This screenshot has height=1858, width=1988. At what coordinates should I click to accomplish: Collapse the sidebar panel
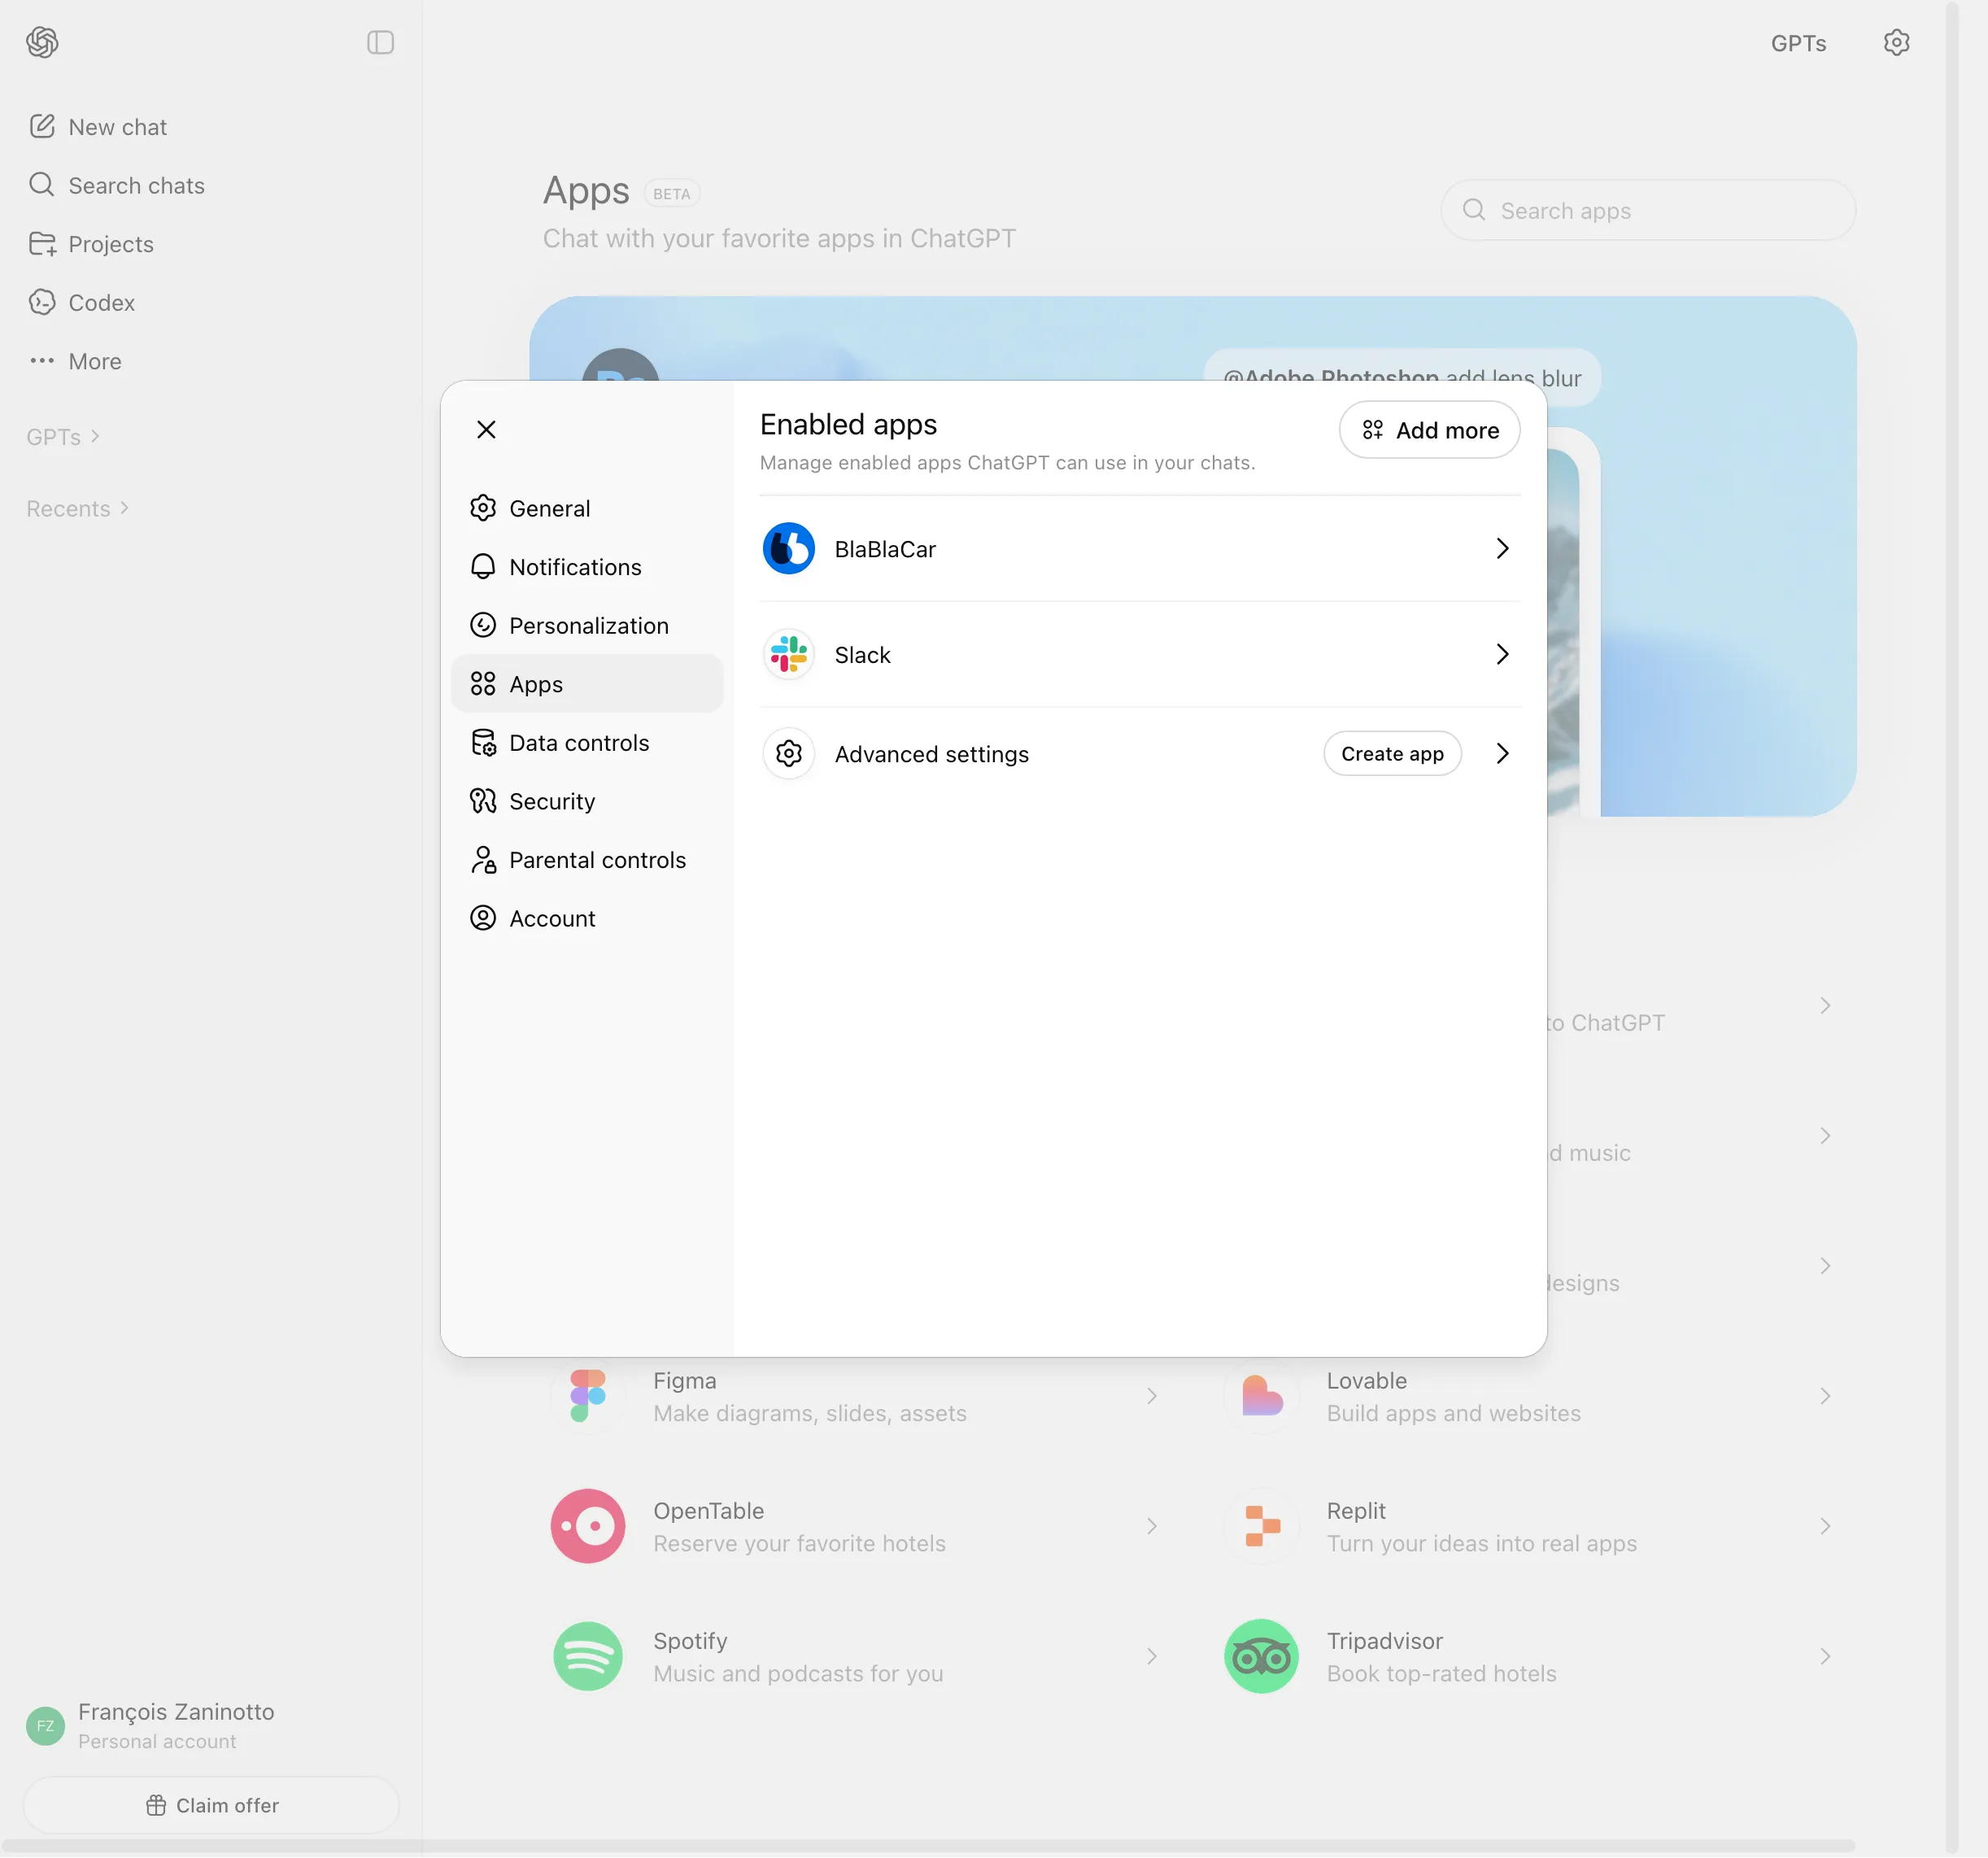coord(380,43)
